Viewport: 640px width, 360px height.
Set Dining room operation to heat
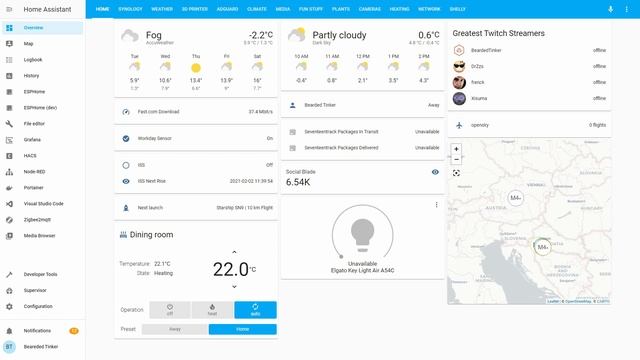[212, 310]
